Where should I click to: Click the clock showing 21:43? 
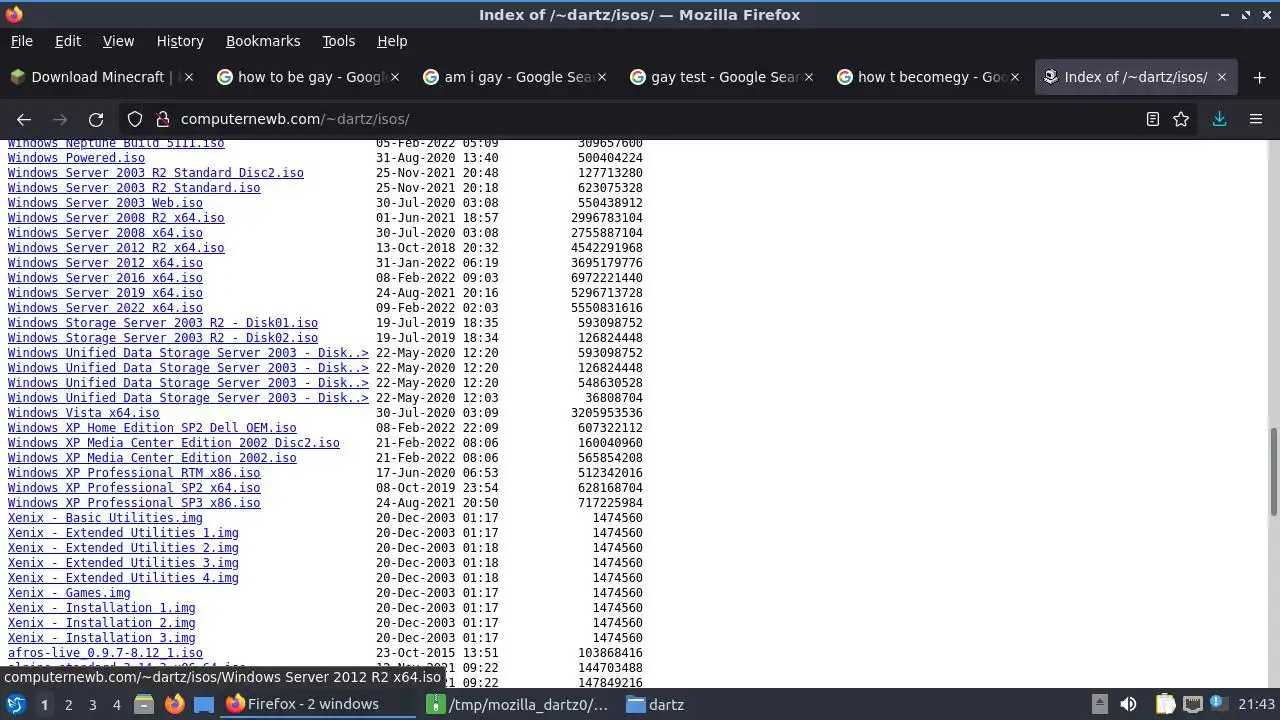(1256, 704)
